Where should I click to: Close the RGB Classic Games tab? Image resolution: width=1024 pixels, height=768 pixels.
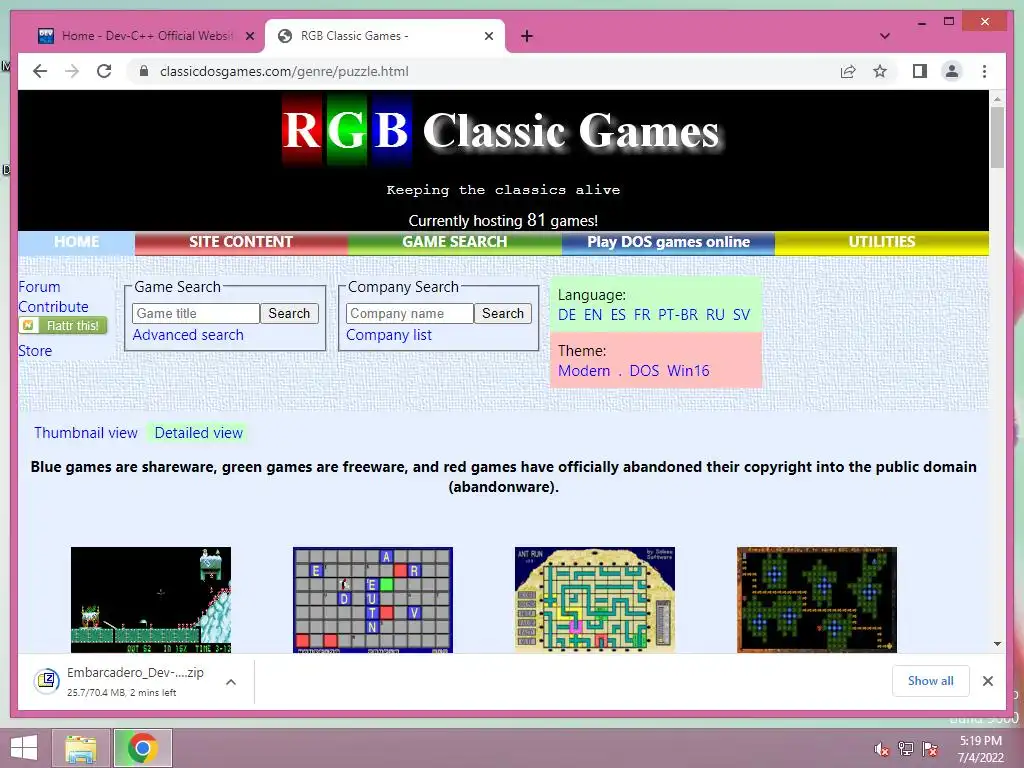488,36
